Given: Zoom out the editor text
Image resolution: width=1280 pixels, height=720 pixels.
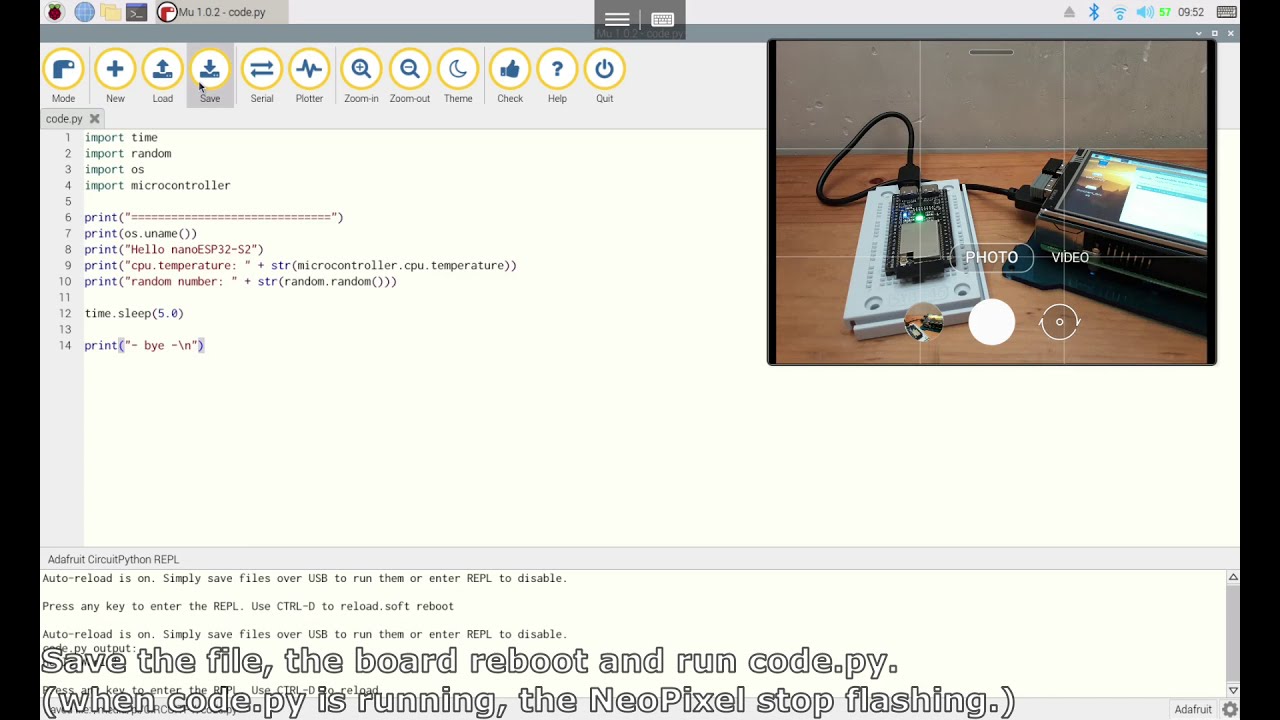Looking at the screenshot, I should [x=409, y=77].
